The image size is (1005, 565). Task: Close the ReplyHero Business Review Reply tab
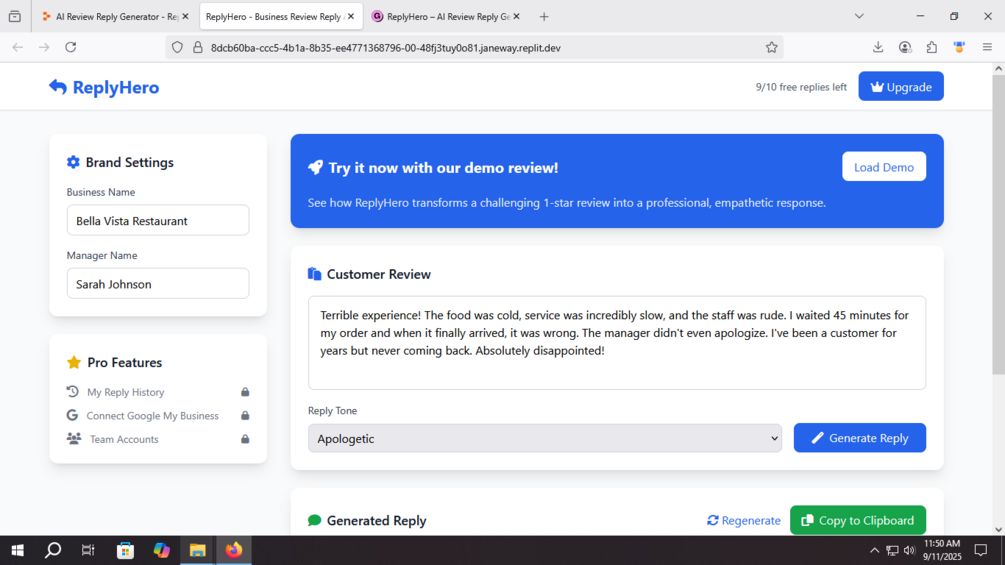click(351, 17)
